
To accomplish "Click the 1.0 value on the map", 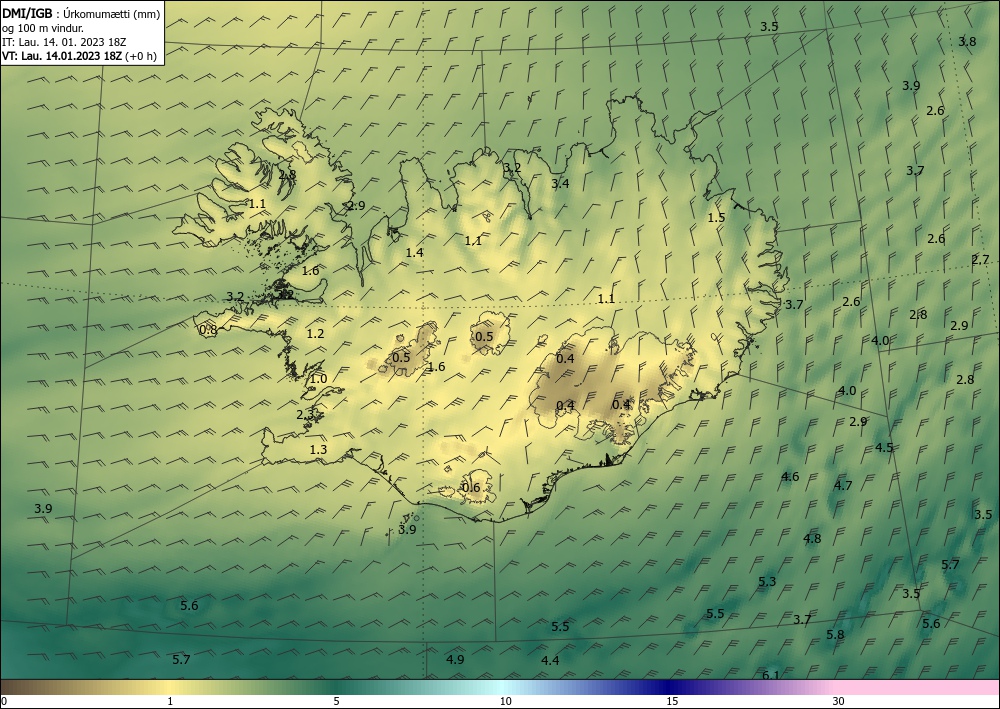I will (x=318, y=379).
